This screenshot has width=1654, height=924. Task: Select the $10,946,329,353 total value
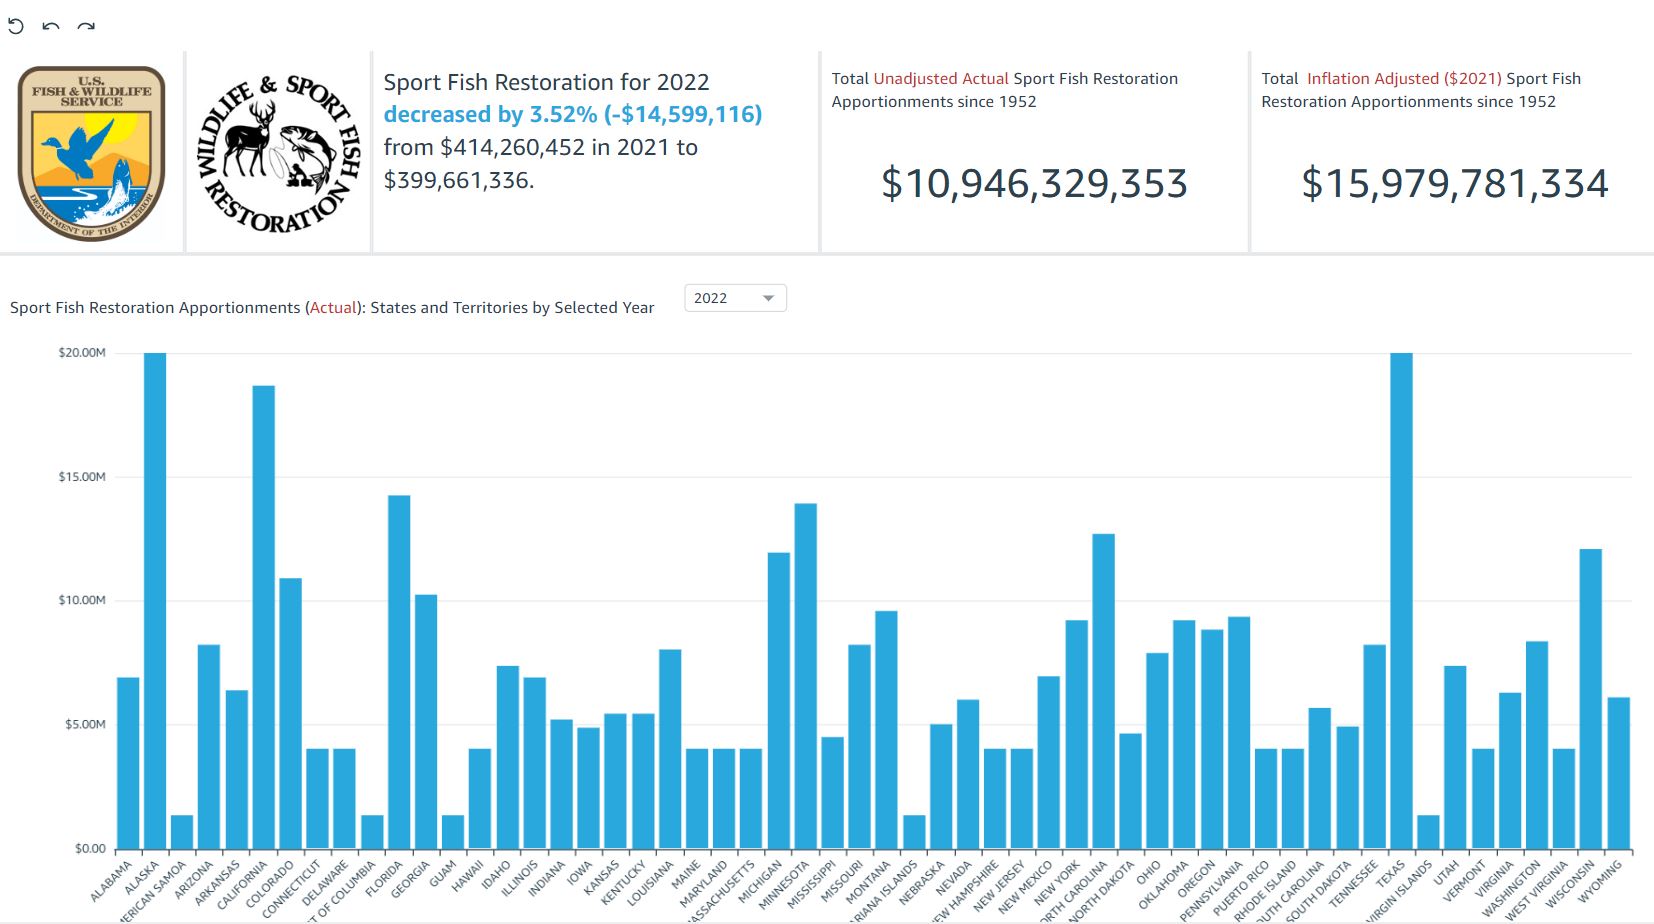[1034, 184]
